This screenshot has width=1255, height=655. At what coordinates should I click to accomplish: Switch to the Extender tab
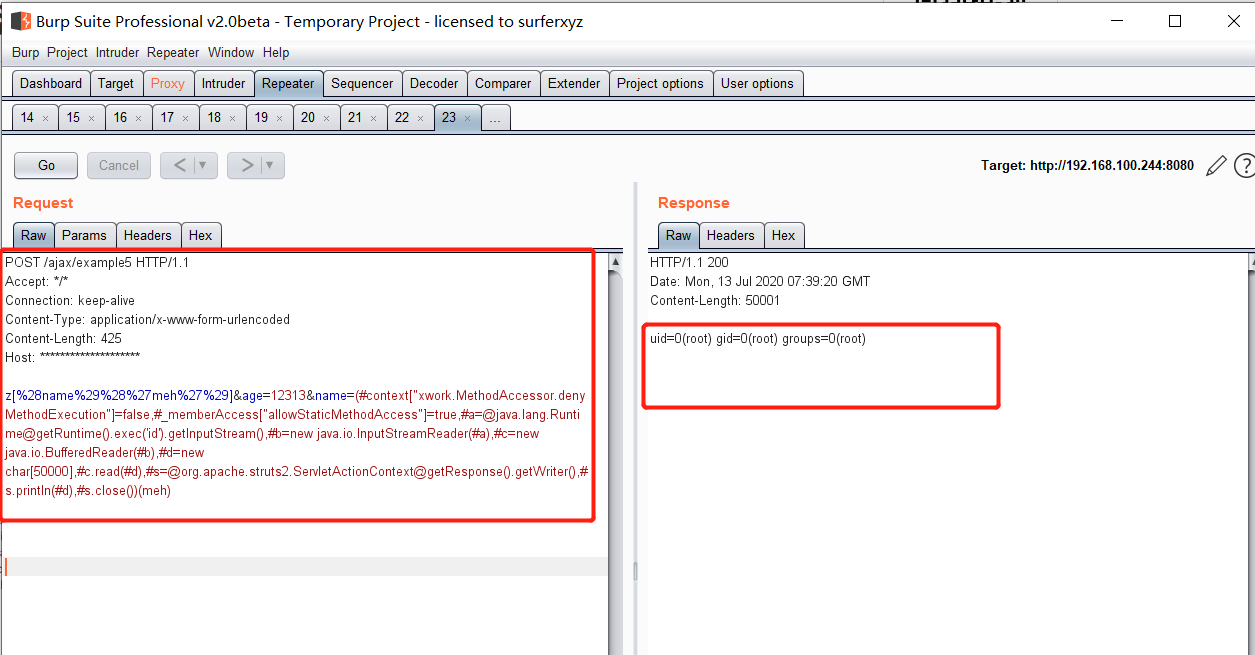574,84
